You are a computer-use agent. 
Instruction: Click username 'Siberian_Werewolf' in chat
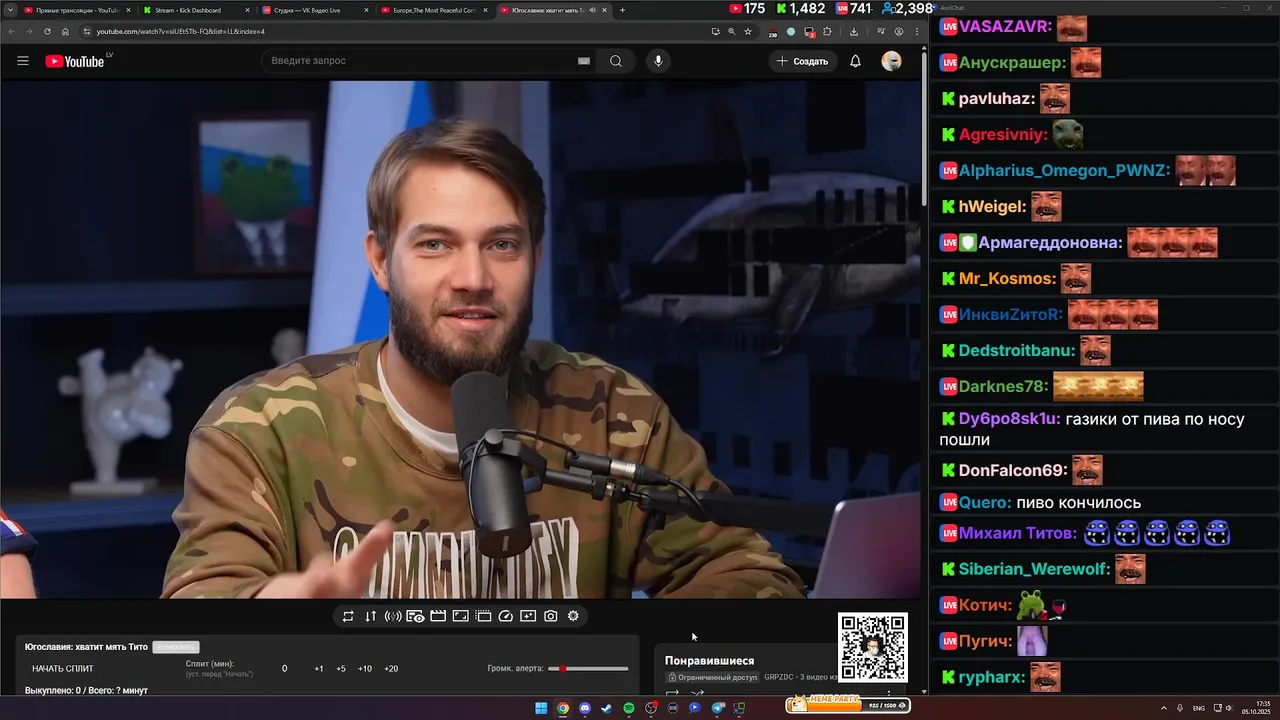[x=1034, y=569]
